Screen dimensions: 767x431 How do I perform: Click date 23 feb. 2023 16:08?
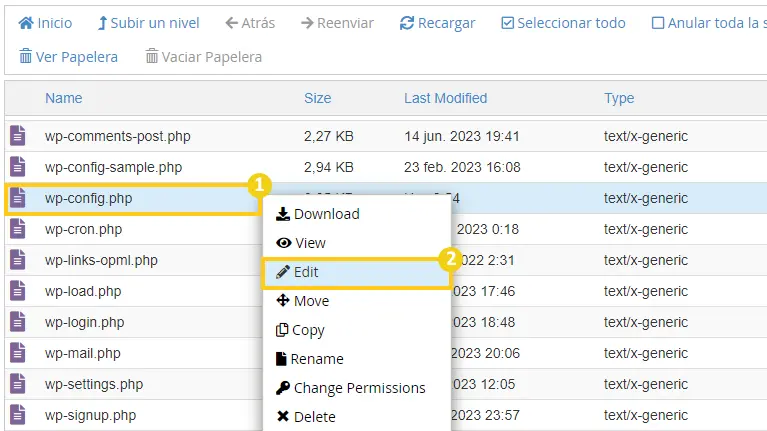pos(462,167)
